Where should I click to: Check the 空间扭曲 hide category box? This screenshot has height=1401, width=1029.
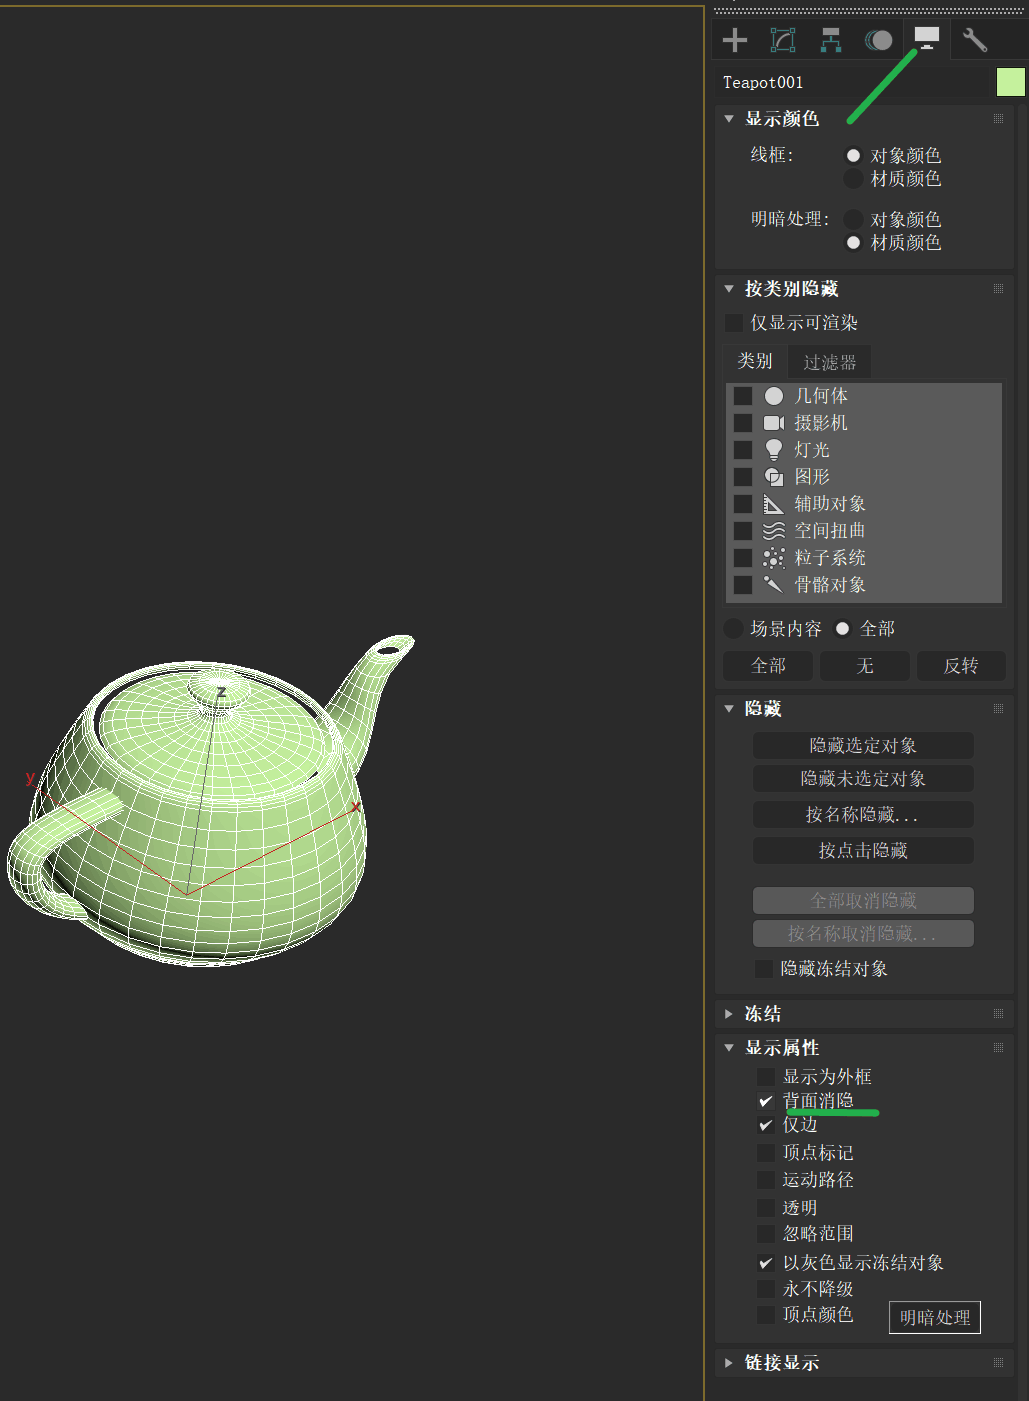tap(743, 531)
